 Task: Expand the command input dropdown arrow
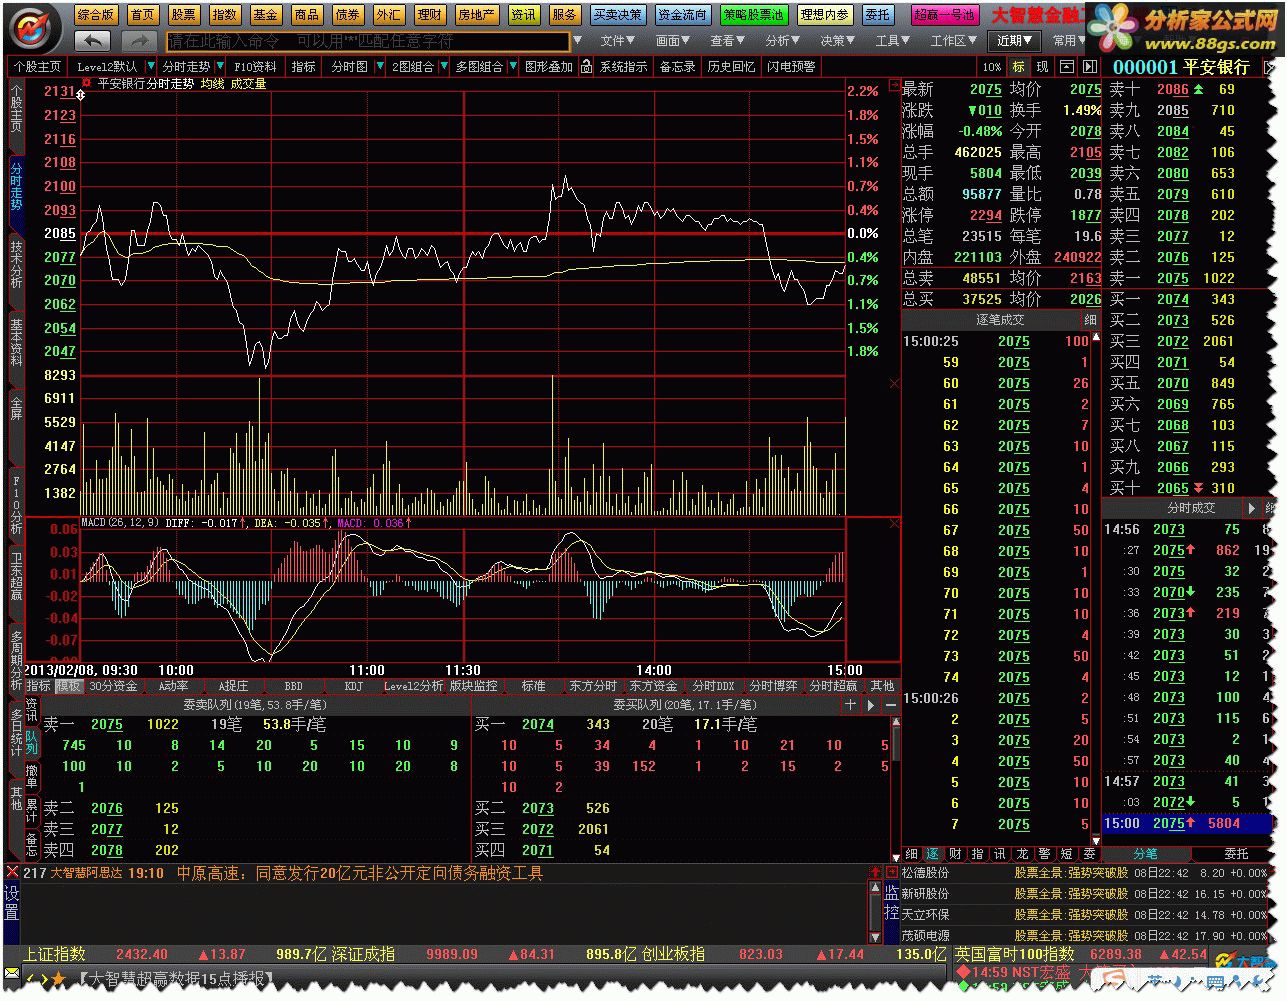tap(577, 41)
